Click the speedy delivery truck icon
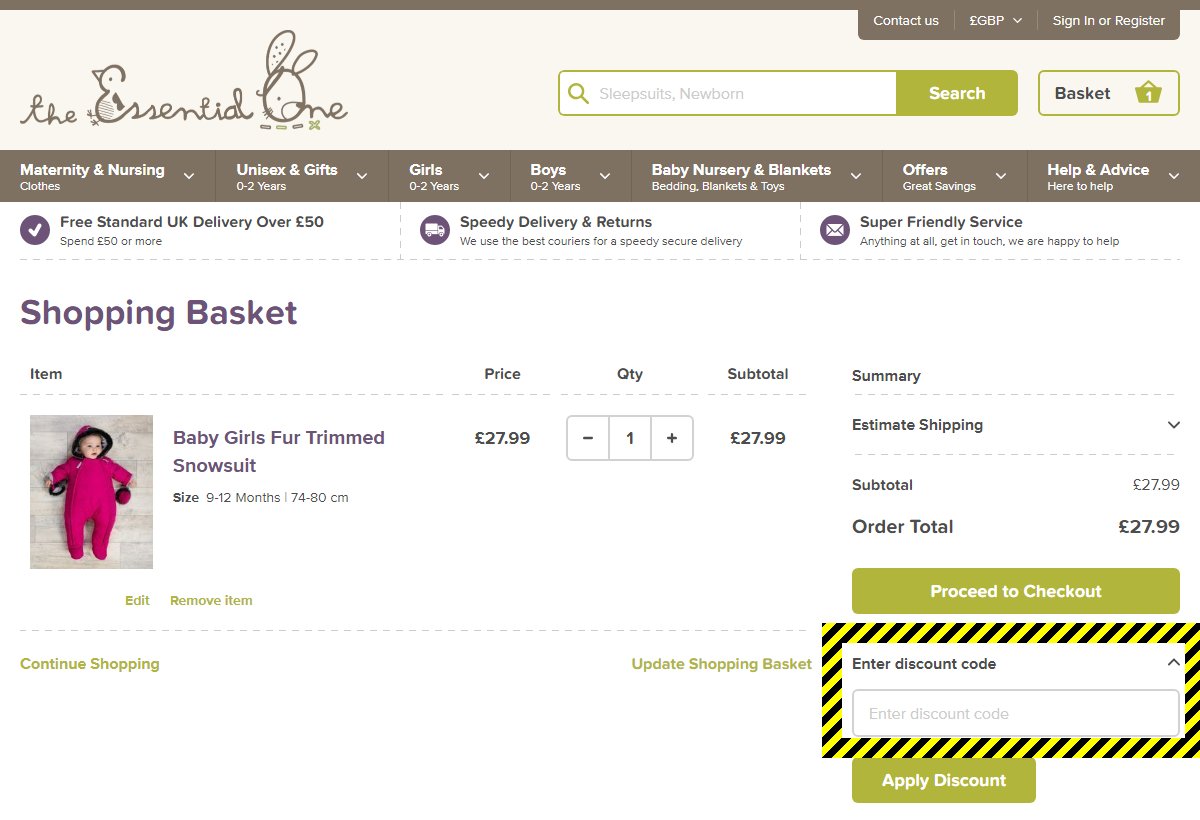 434,230
